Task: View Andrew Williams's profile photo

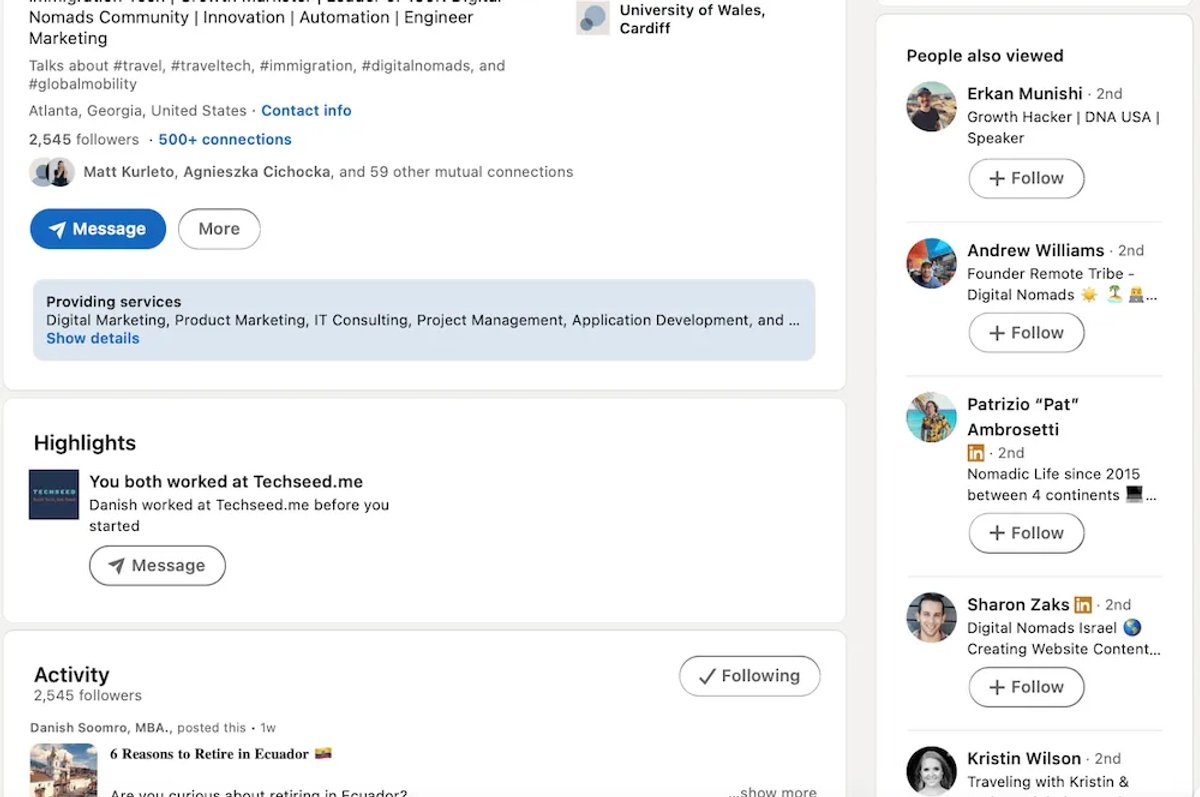Action: [932, 263]
